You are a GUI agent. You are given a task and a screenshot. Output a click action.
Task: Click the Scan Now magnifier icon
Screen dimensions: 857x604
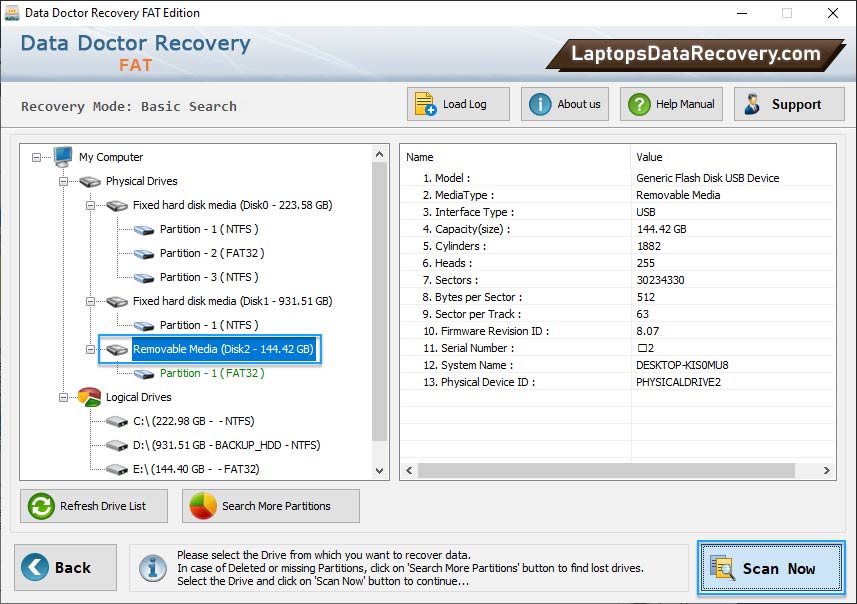pyautogui.click(x=723, y=568)
